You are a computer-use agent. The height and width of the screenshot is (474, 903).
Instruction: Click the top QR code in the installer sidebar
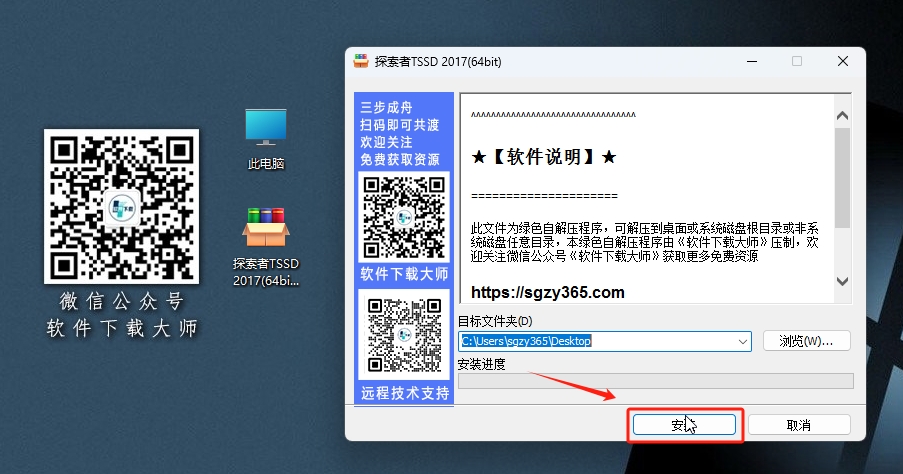click(404, 217)
